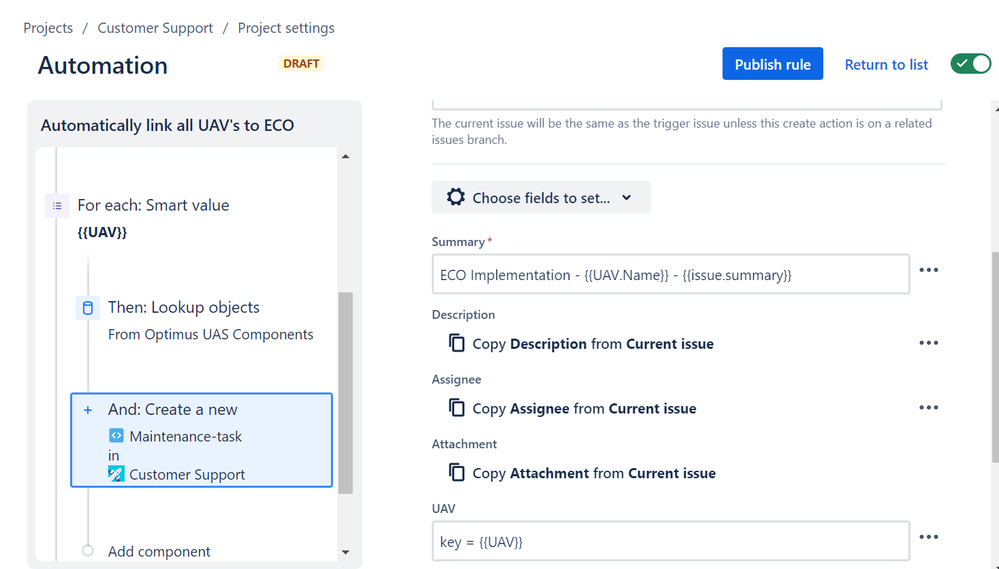Click into the UAV key input field
999x569 pixels.
point(670,541)
